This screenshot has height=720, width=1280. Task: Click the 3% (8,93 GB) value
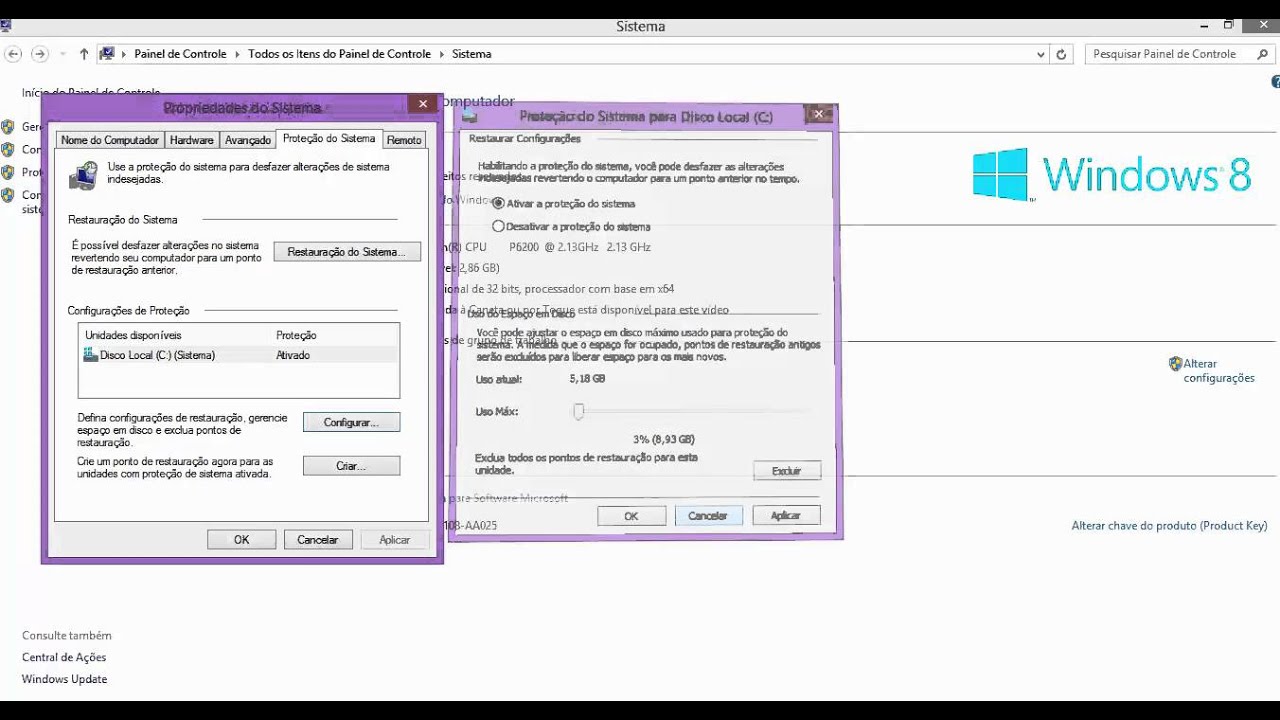(x=664, y=439)
